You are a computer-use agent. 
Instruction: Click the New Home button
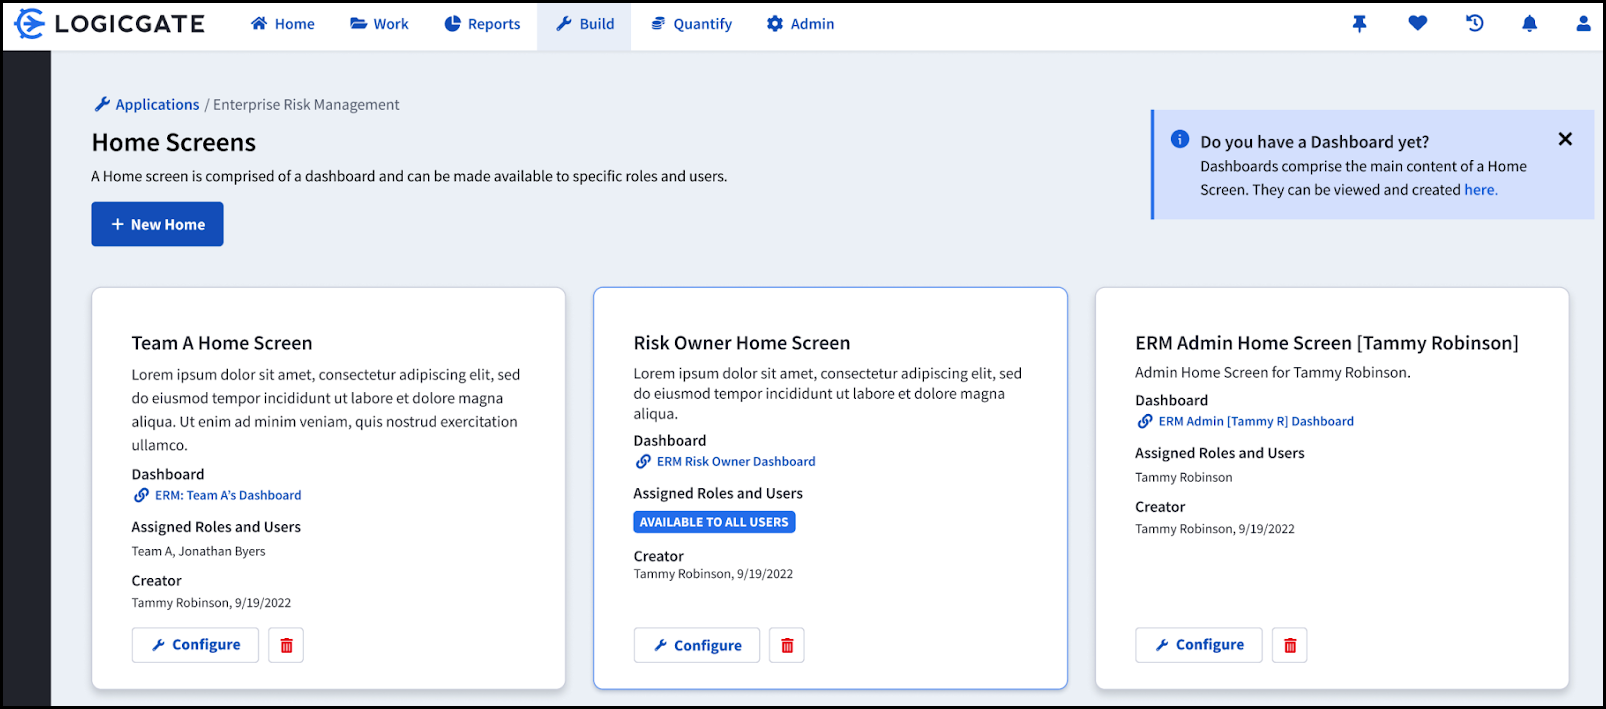[x=158, y=224]
